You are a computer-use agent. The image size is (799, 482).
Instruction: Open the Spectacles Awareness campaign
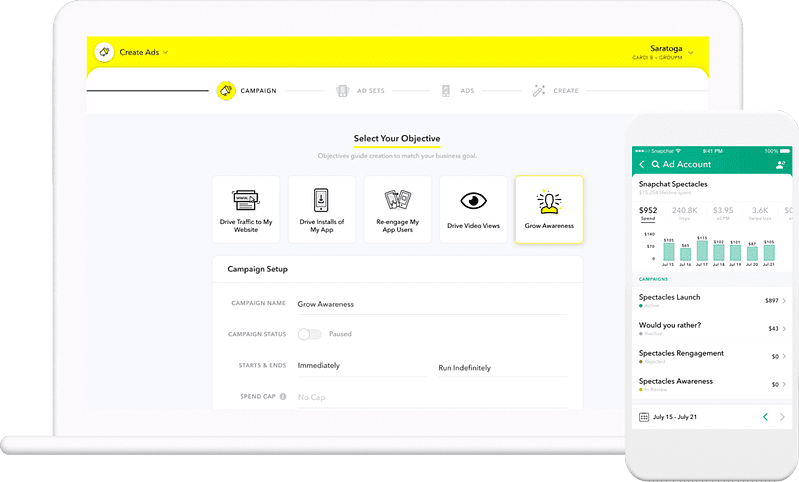tap(712, 385)
